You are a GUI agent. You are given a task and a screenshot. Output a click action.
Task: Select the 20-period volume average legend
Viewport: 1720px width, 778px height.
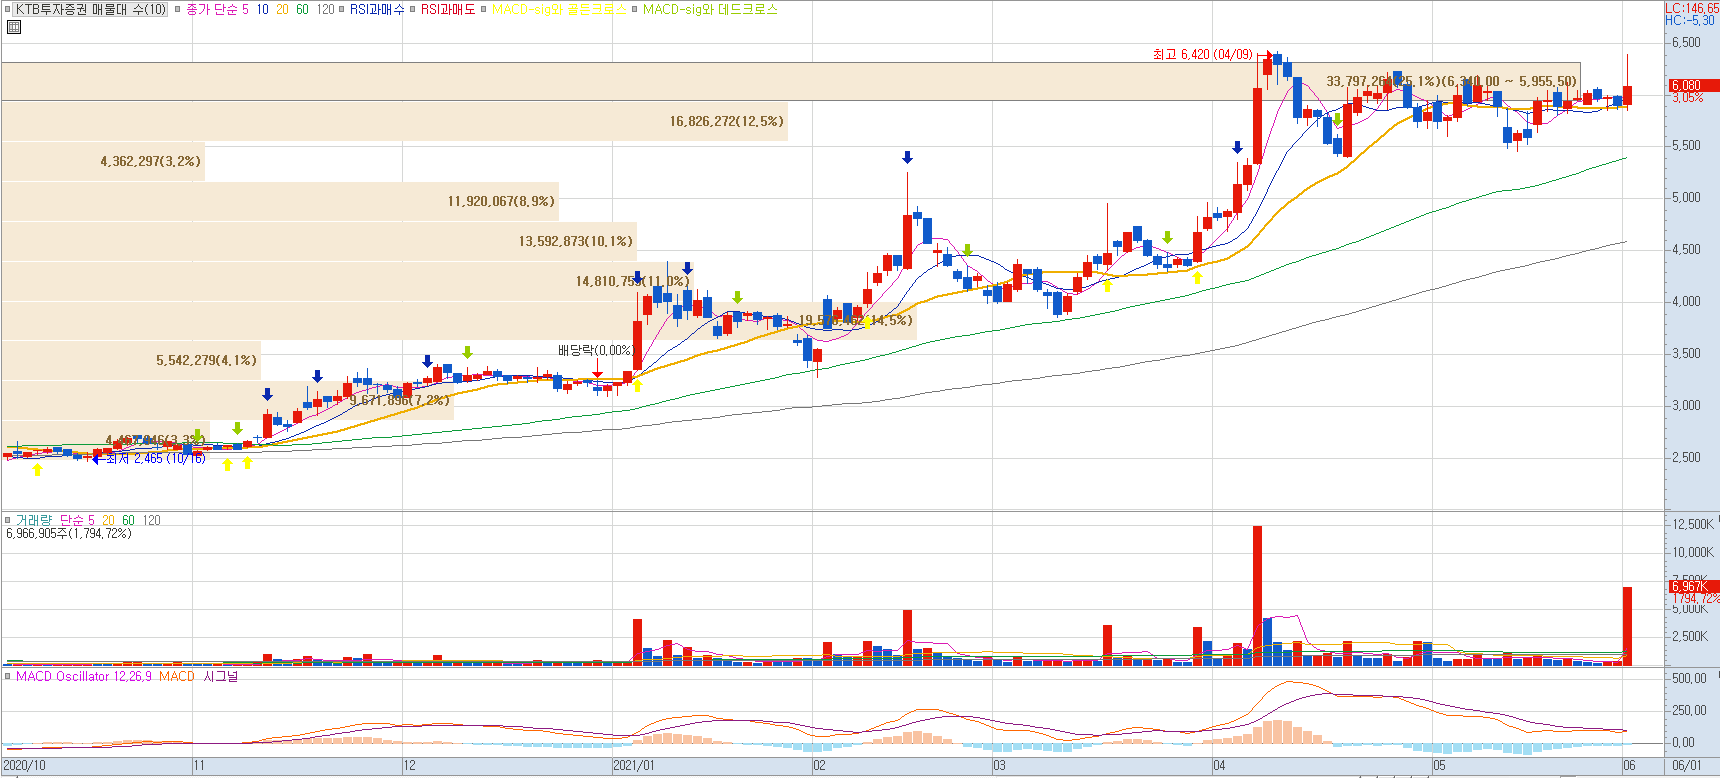(x=108, y=520)
